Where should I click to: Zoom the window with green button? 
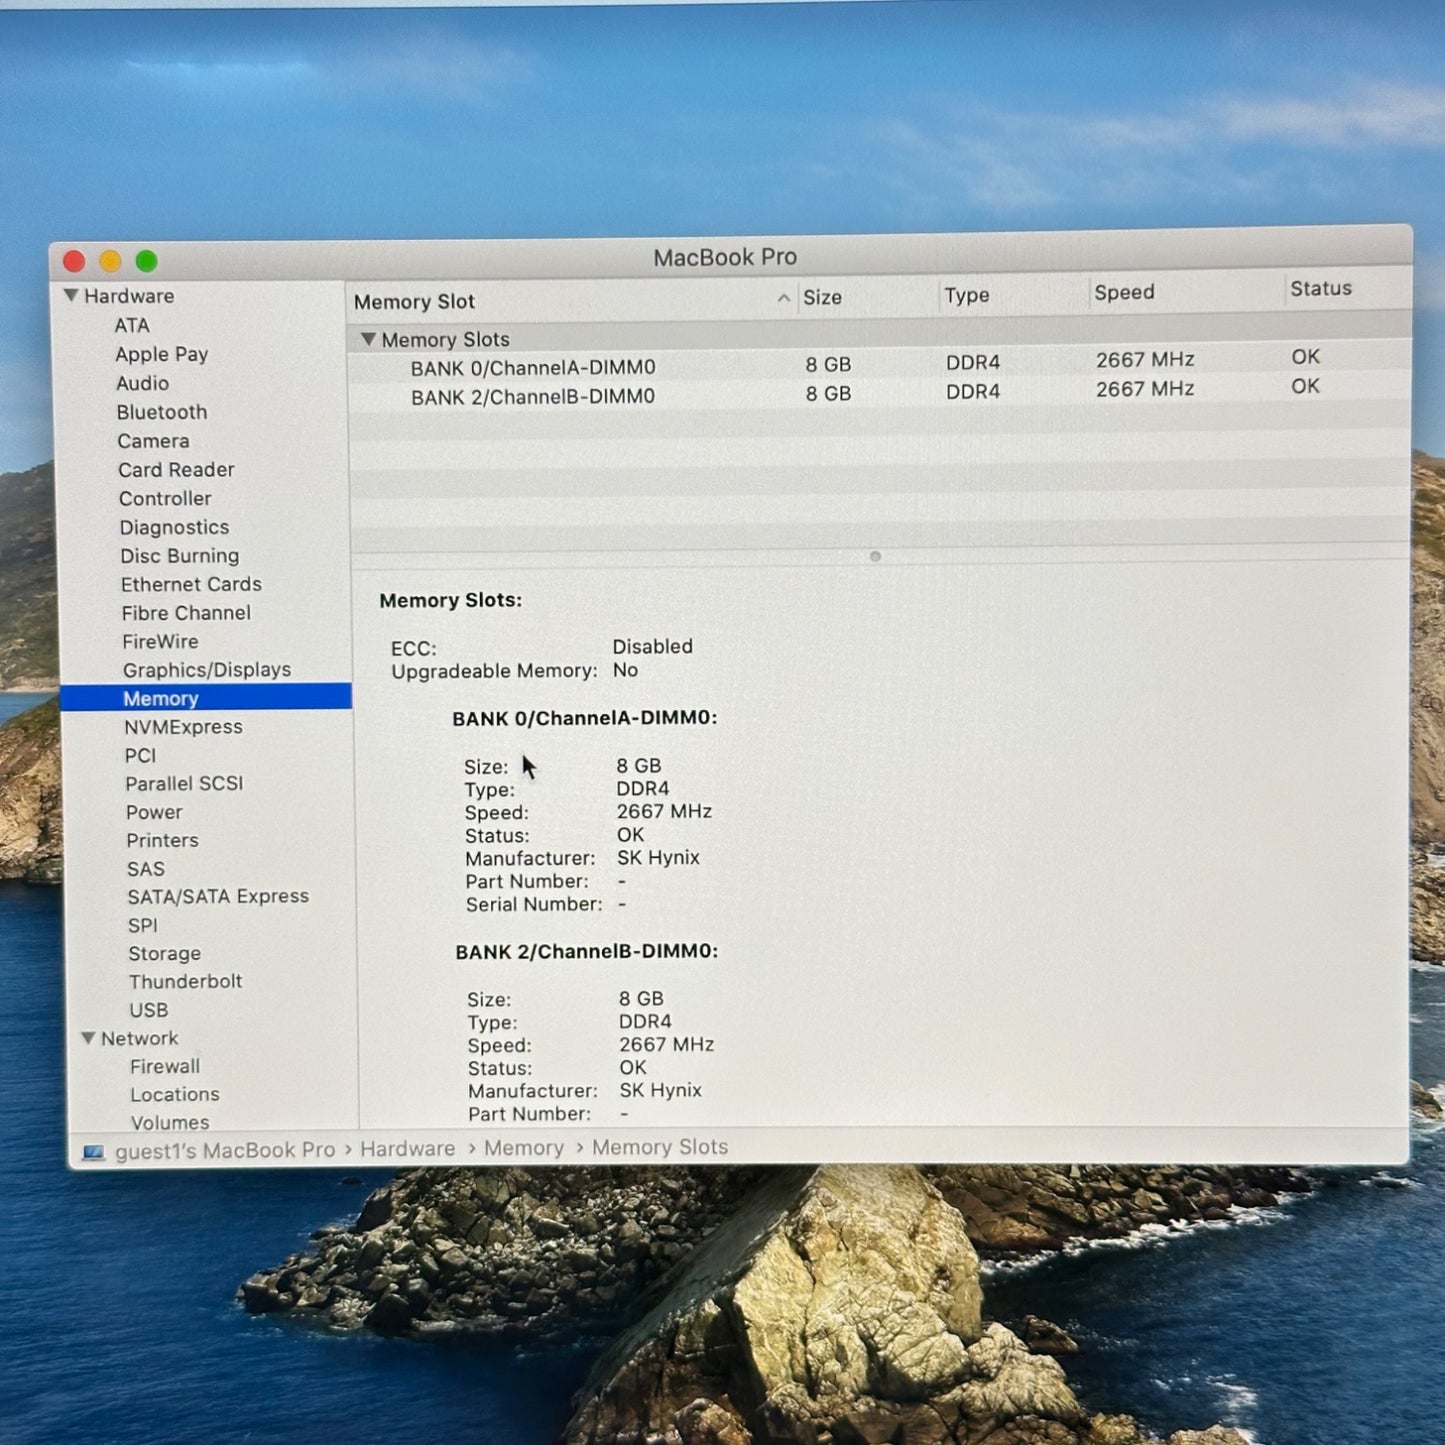pyautogui.click(x=147, y=261)
